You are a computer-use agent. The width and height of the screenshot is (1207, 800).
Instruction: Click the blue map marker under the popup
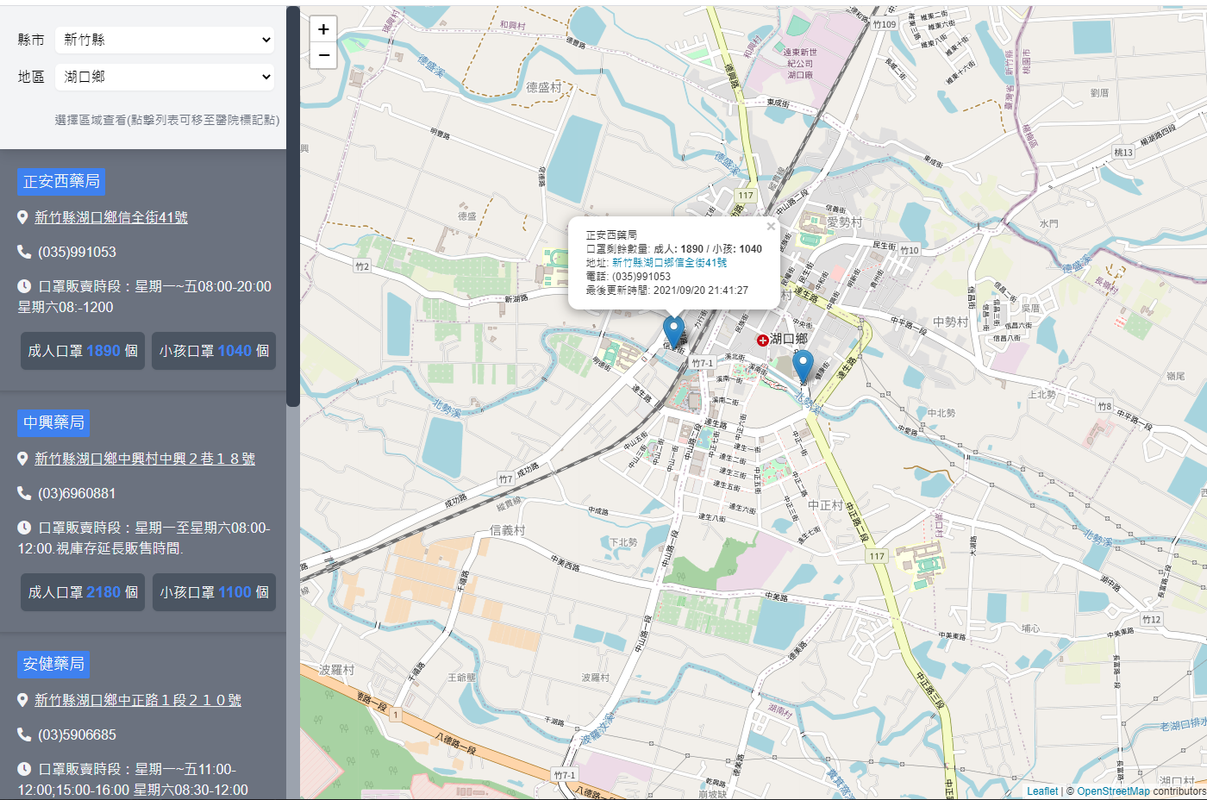pyautogui.click(x=674, y=333)
